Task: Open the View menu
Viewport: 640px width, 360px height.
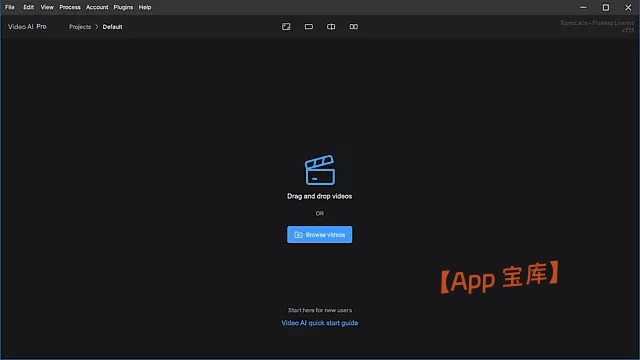Action: pyautogui.click(x=47, y=7)
